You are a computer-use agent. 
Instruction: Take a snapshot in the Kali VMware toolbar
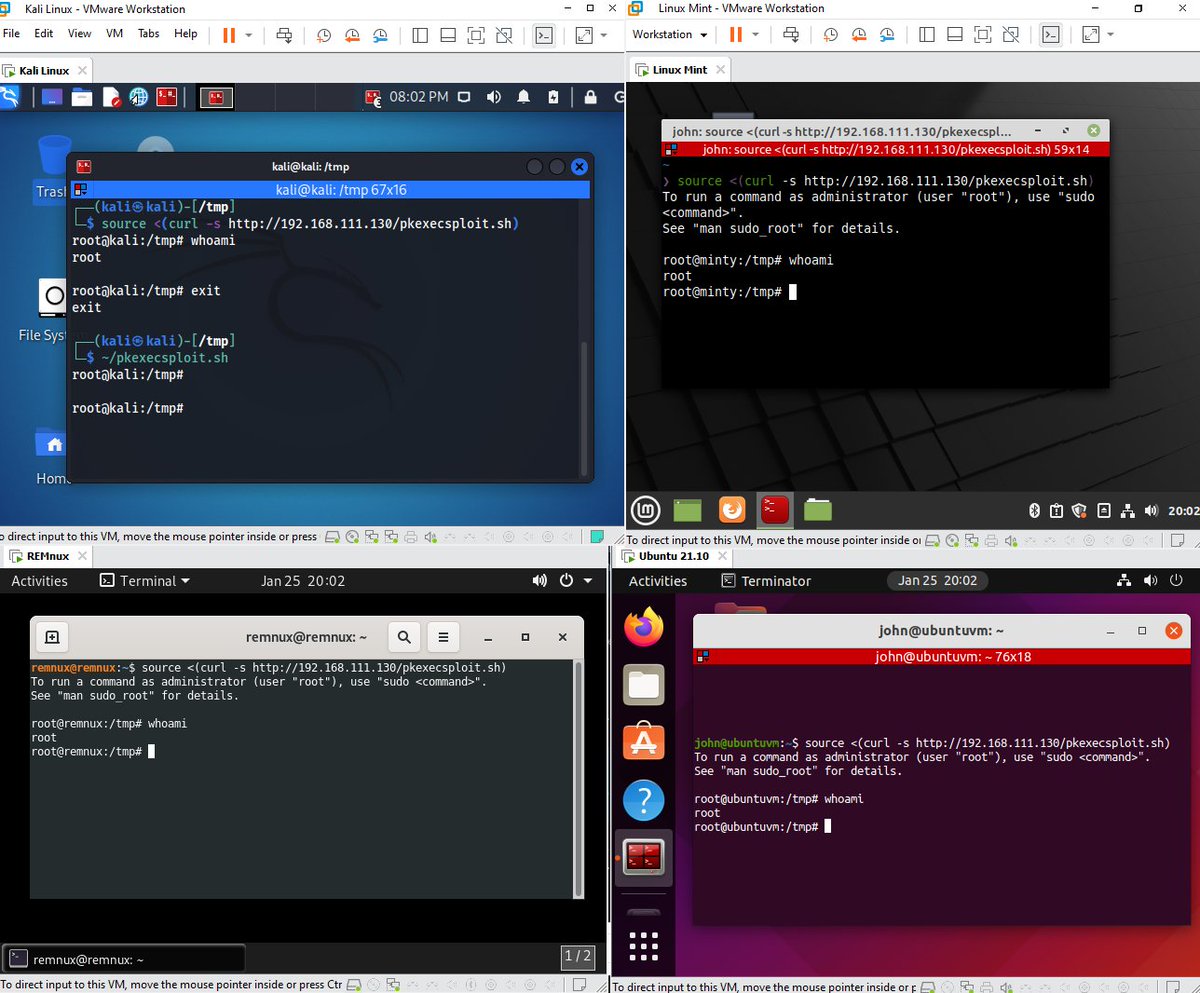point(324,35)
